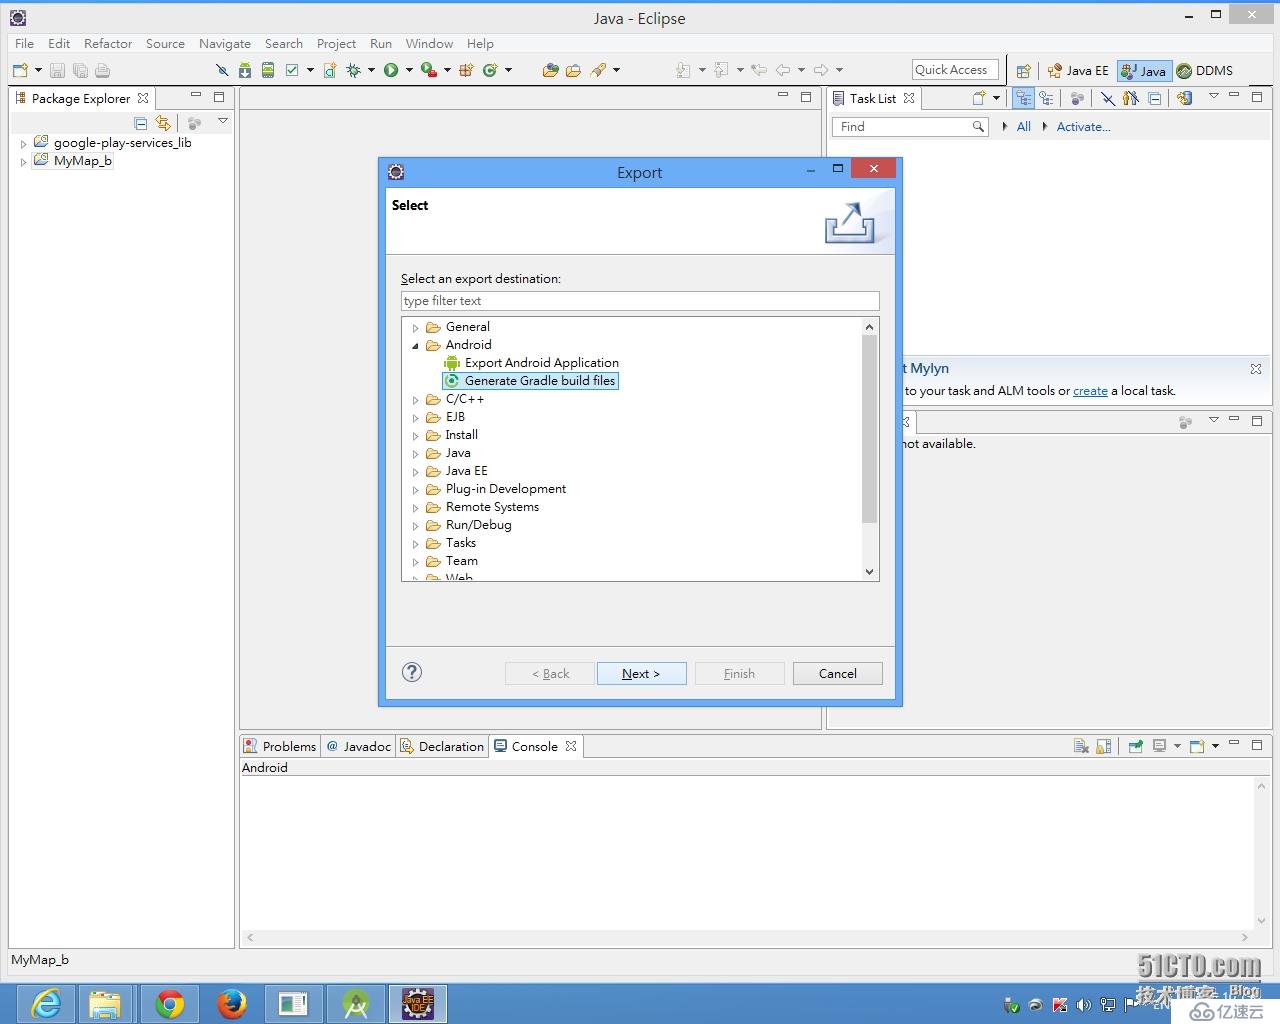Open the Refactor menu
1280x1024 pixels.
click(108, 43)
